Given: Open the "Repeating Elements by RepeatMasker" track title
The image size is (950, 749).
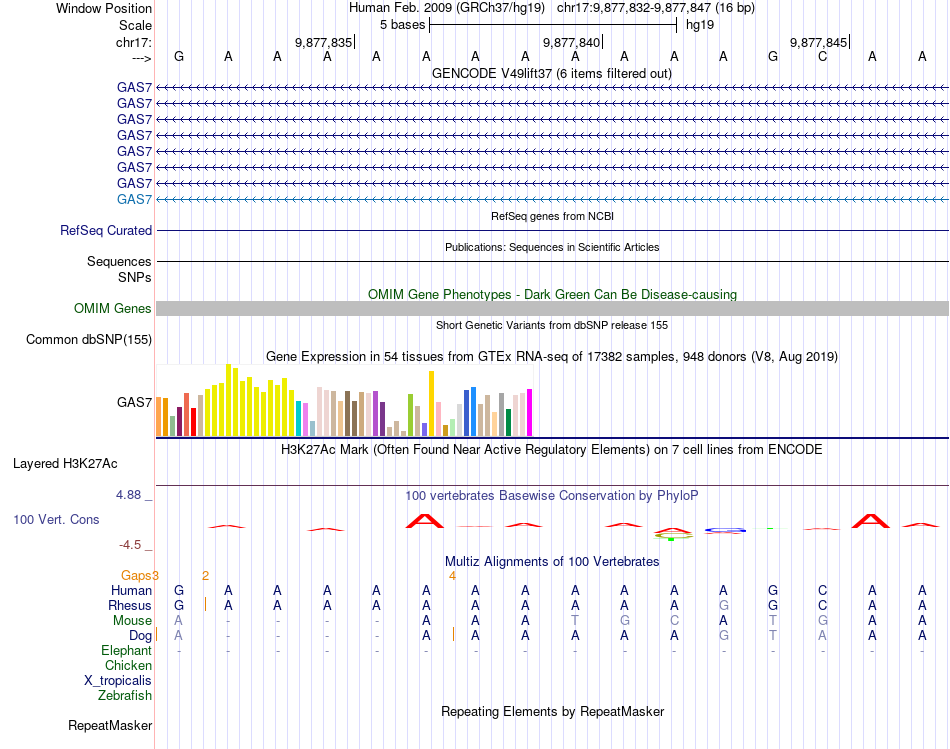Looking at the screenshot, I should pos(552,711).
